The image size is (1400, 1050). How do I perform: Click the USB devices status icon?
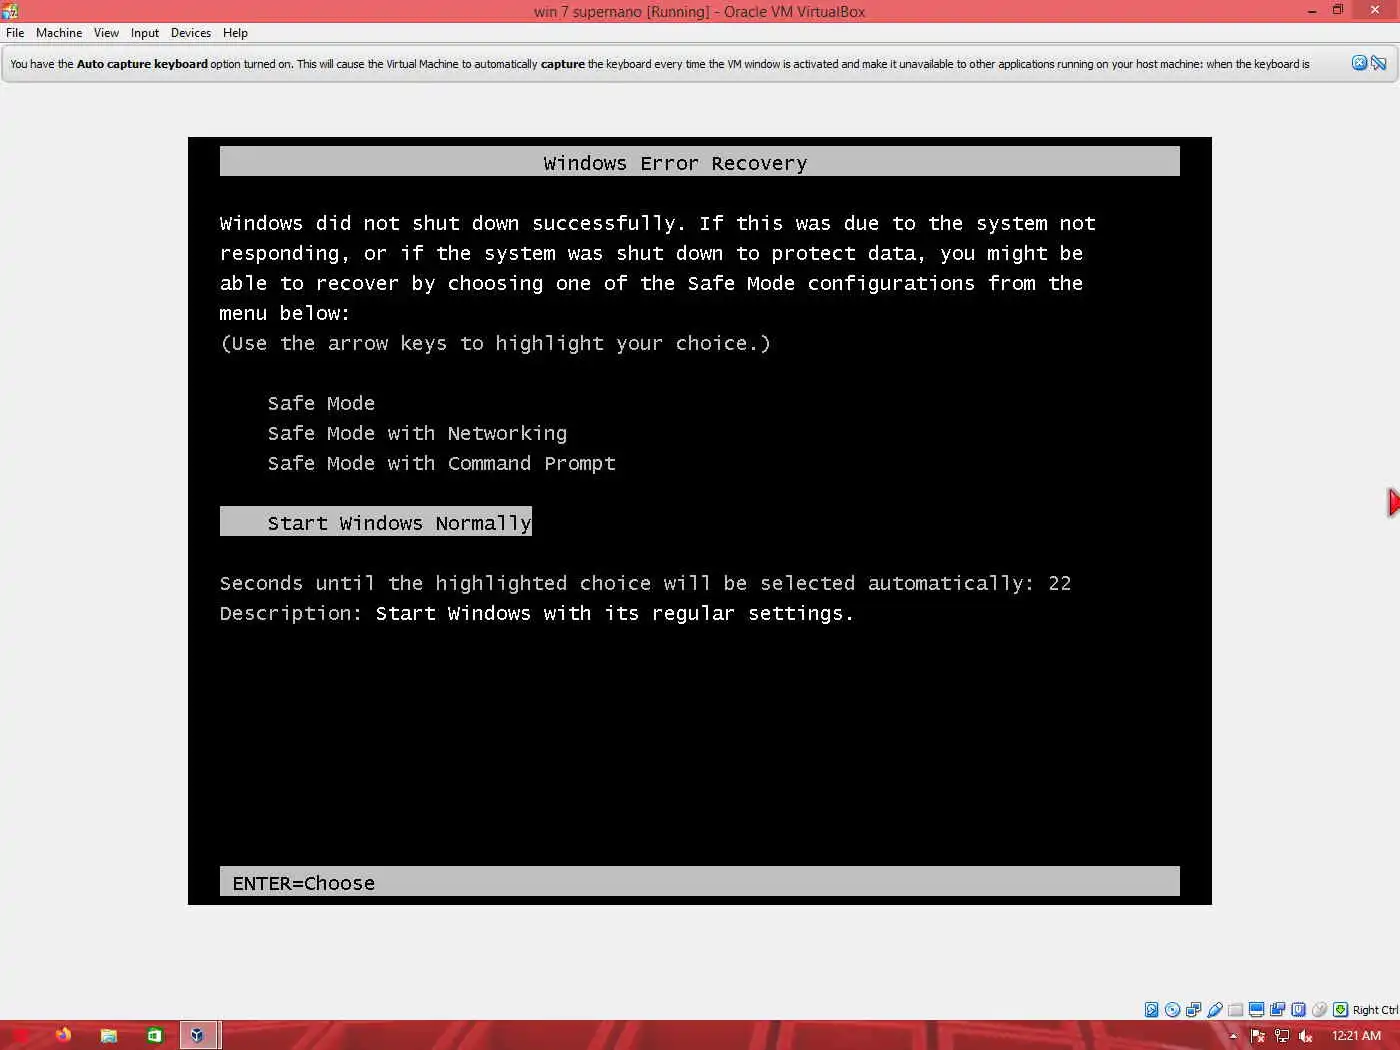(1215, 1009)
